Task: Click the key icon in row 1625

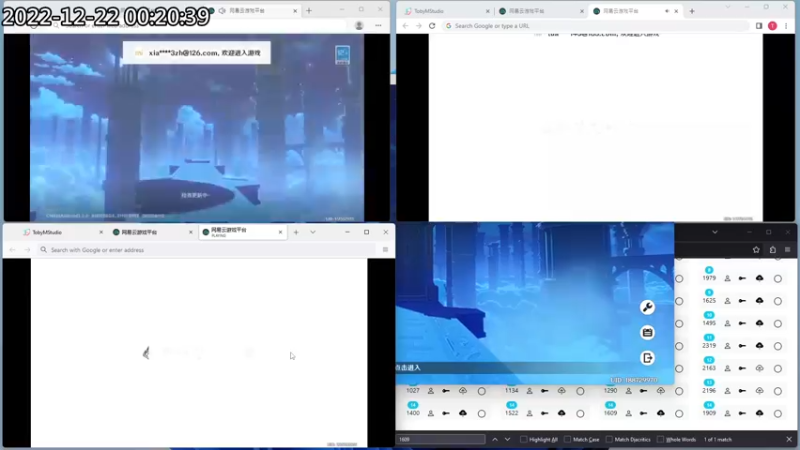Action: tap(742, 301)
